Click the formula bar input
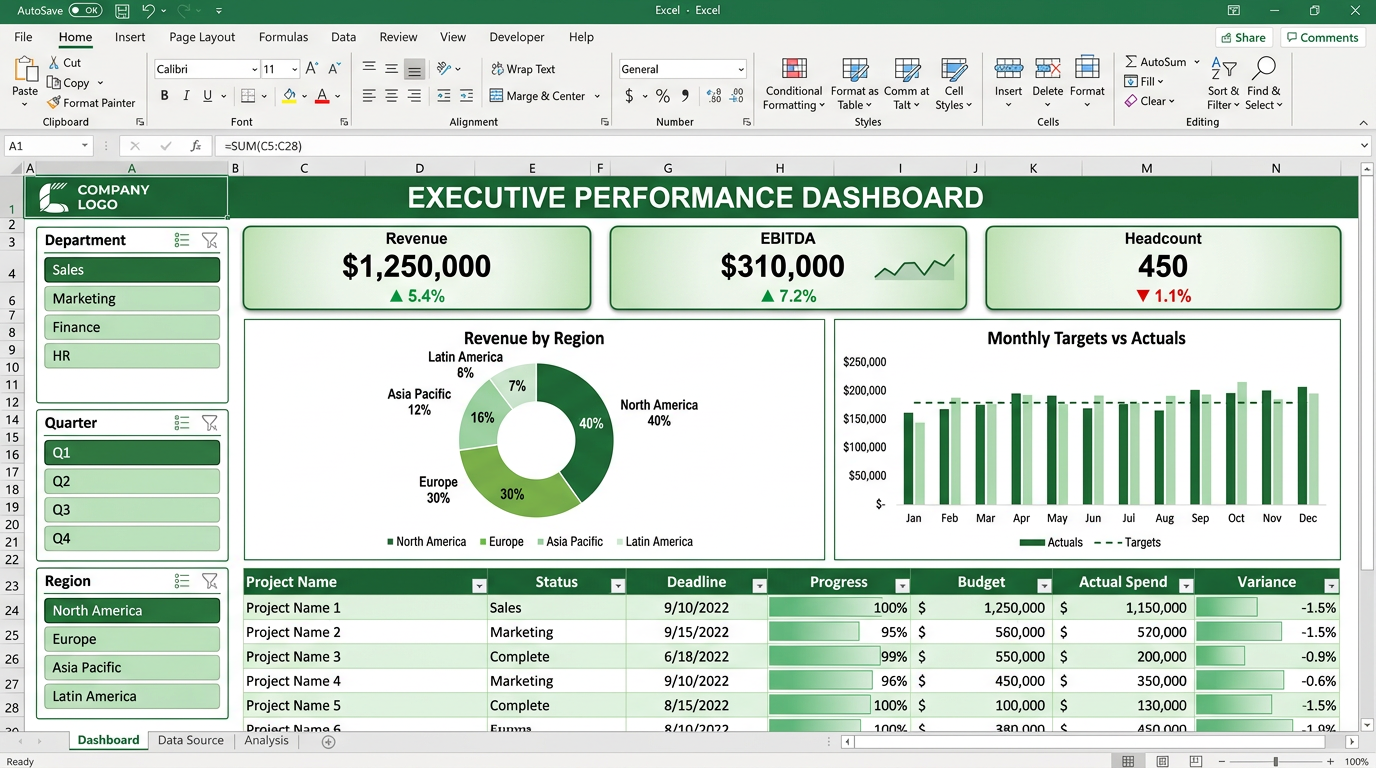Viewport: 1376px width, 768px height. click(790, 146)
